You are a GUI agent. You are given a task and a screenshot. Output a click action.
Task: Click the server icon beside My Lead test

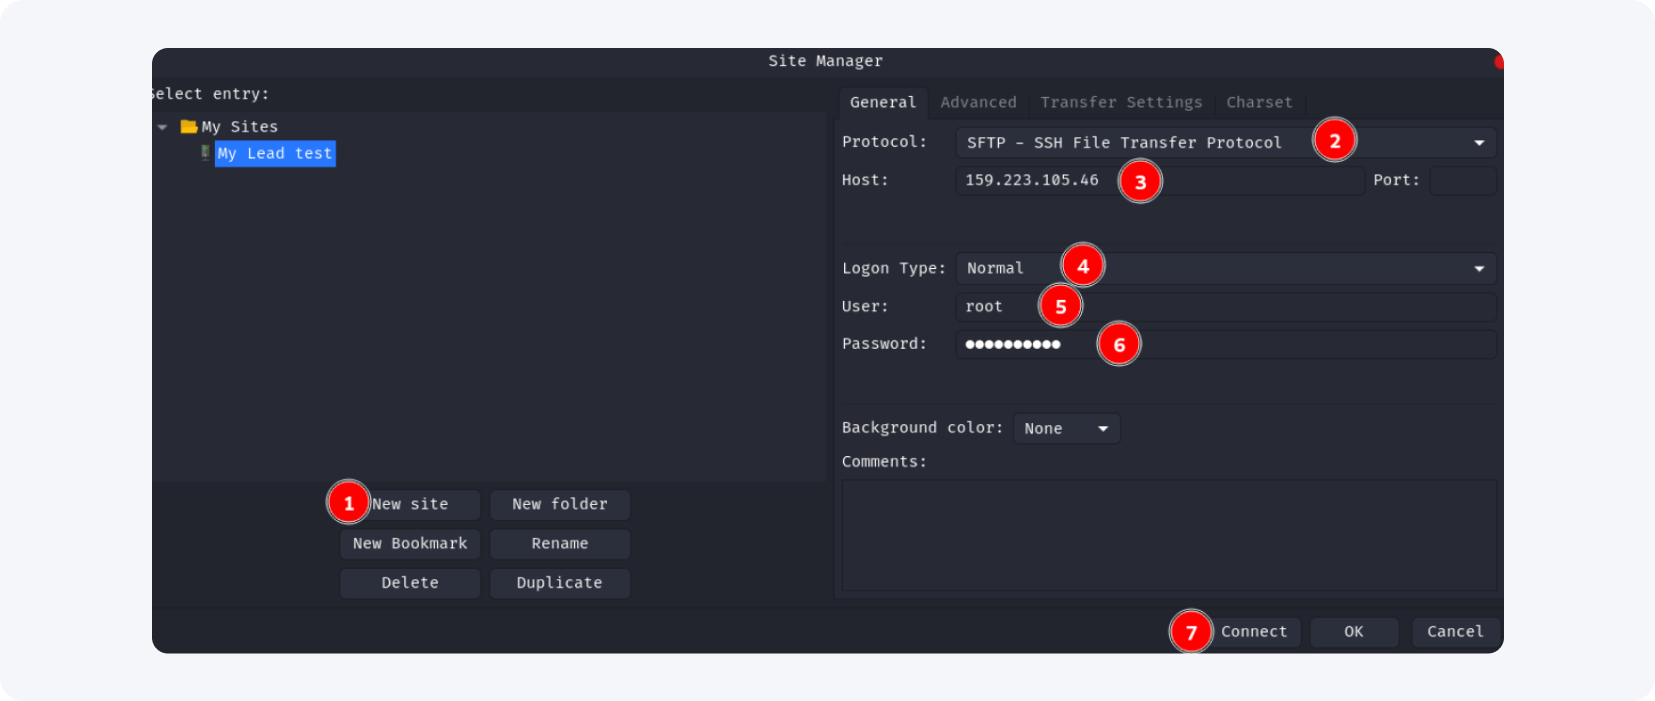205,153
